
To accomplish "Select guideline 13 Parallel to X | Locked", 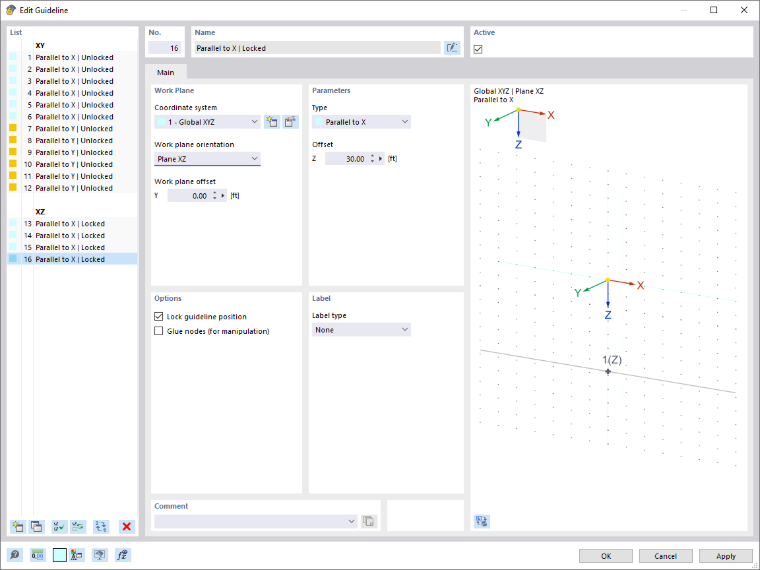I will click(72, 223).
